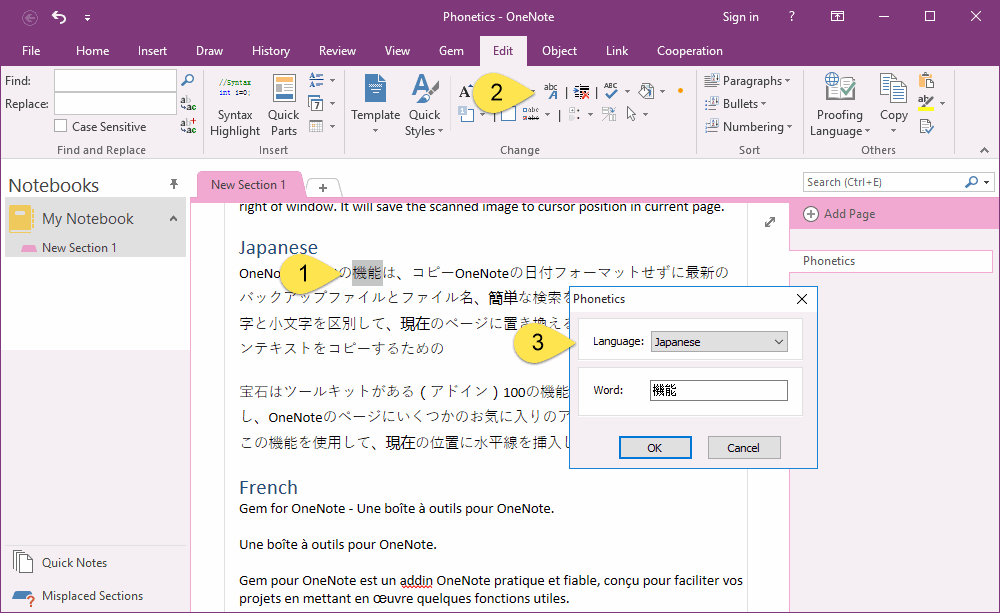Viewport: 1000px width, 613px height.
Task: Click the ABC spell check icon
Action: pyautogui.click(x=611, y=91)
